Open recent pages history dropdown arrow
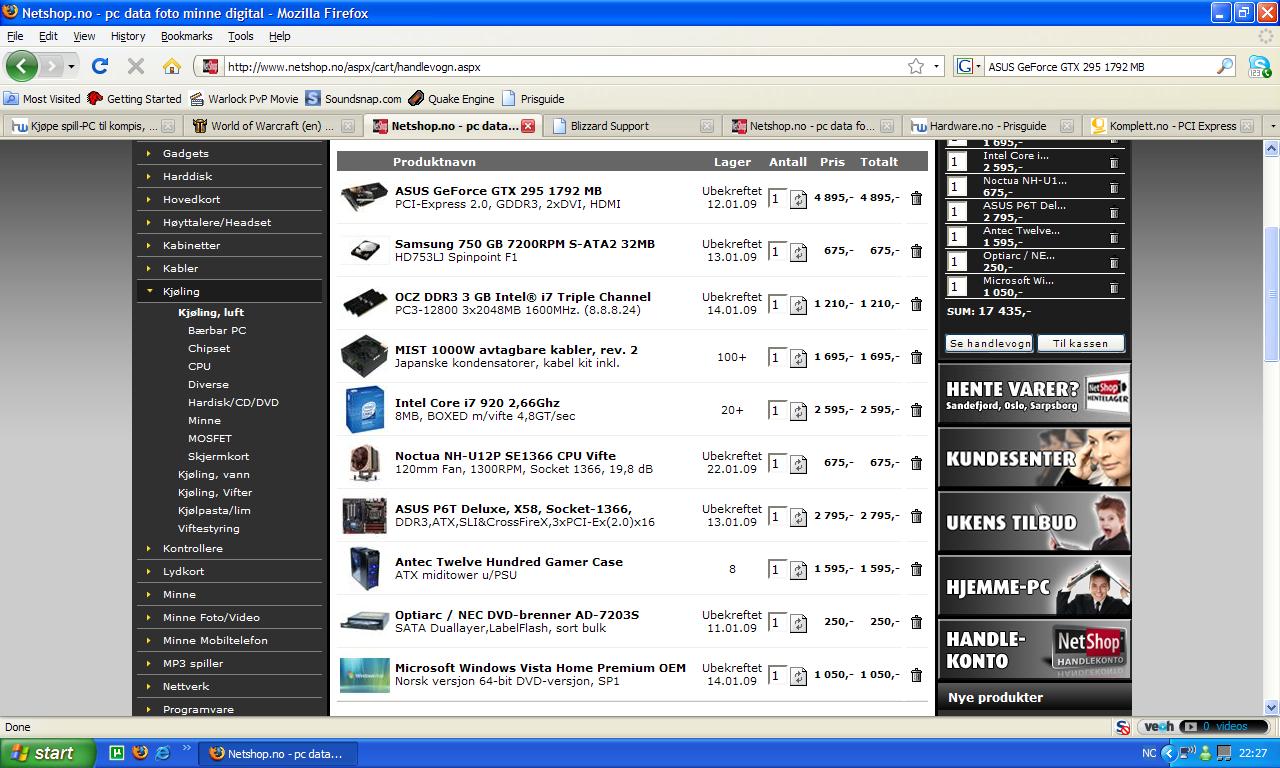 (x=71, y=66)
